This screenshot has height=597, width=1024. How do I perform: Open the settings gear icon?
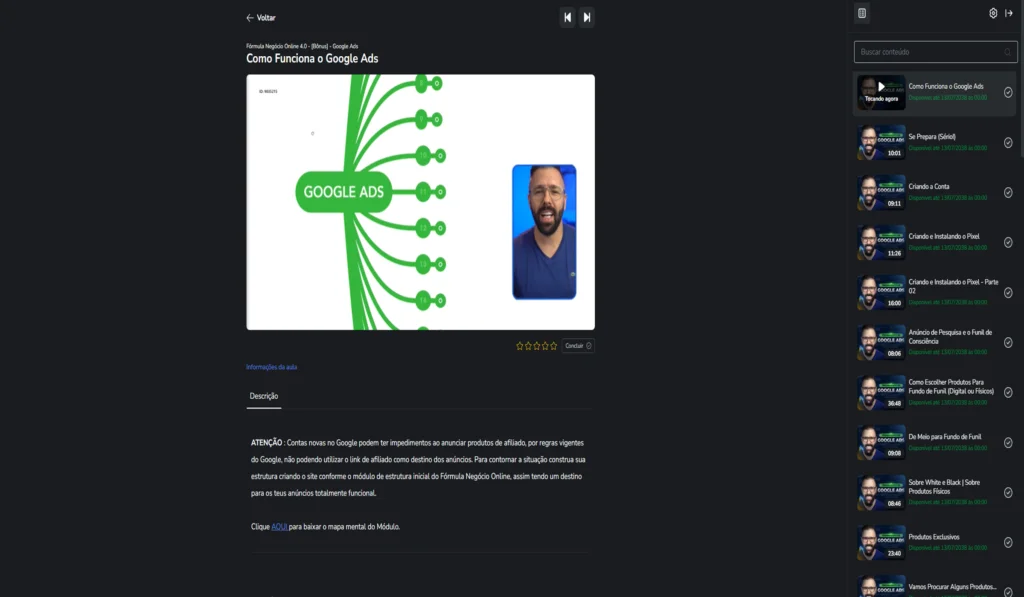(993, 13)
